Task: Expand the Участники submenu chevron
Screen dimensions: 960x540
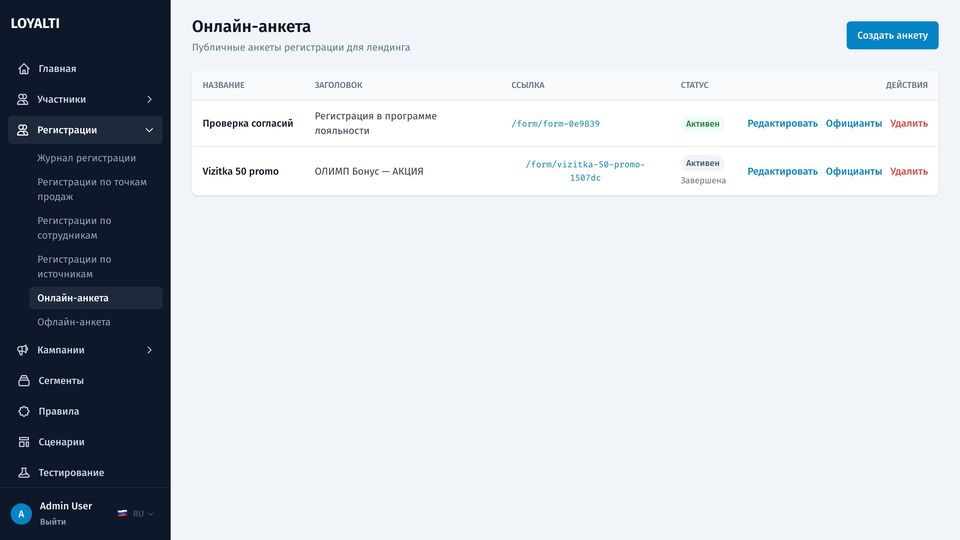Action: pos(149,99)
